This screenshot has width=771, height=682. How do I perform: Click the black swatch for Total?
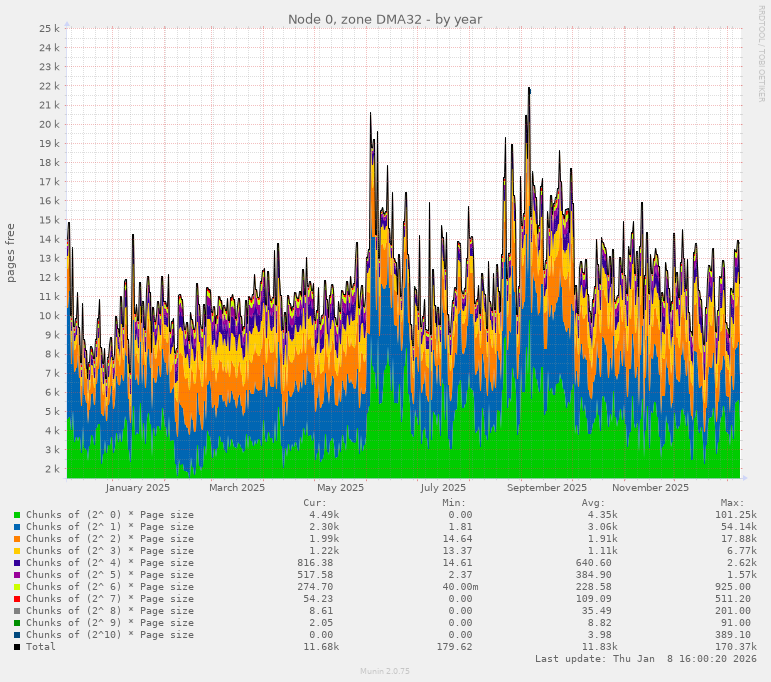pos(17,647)
